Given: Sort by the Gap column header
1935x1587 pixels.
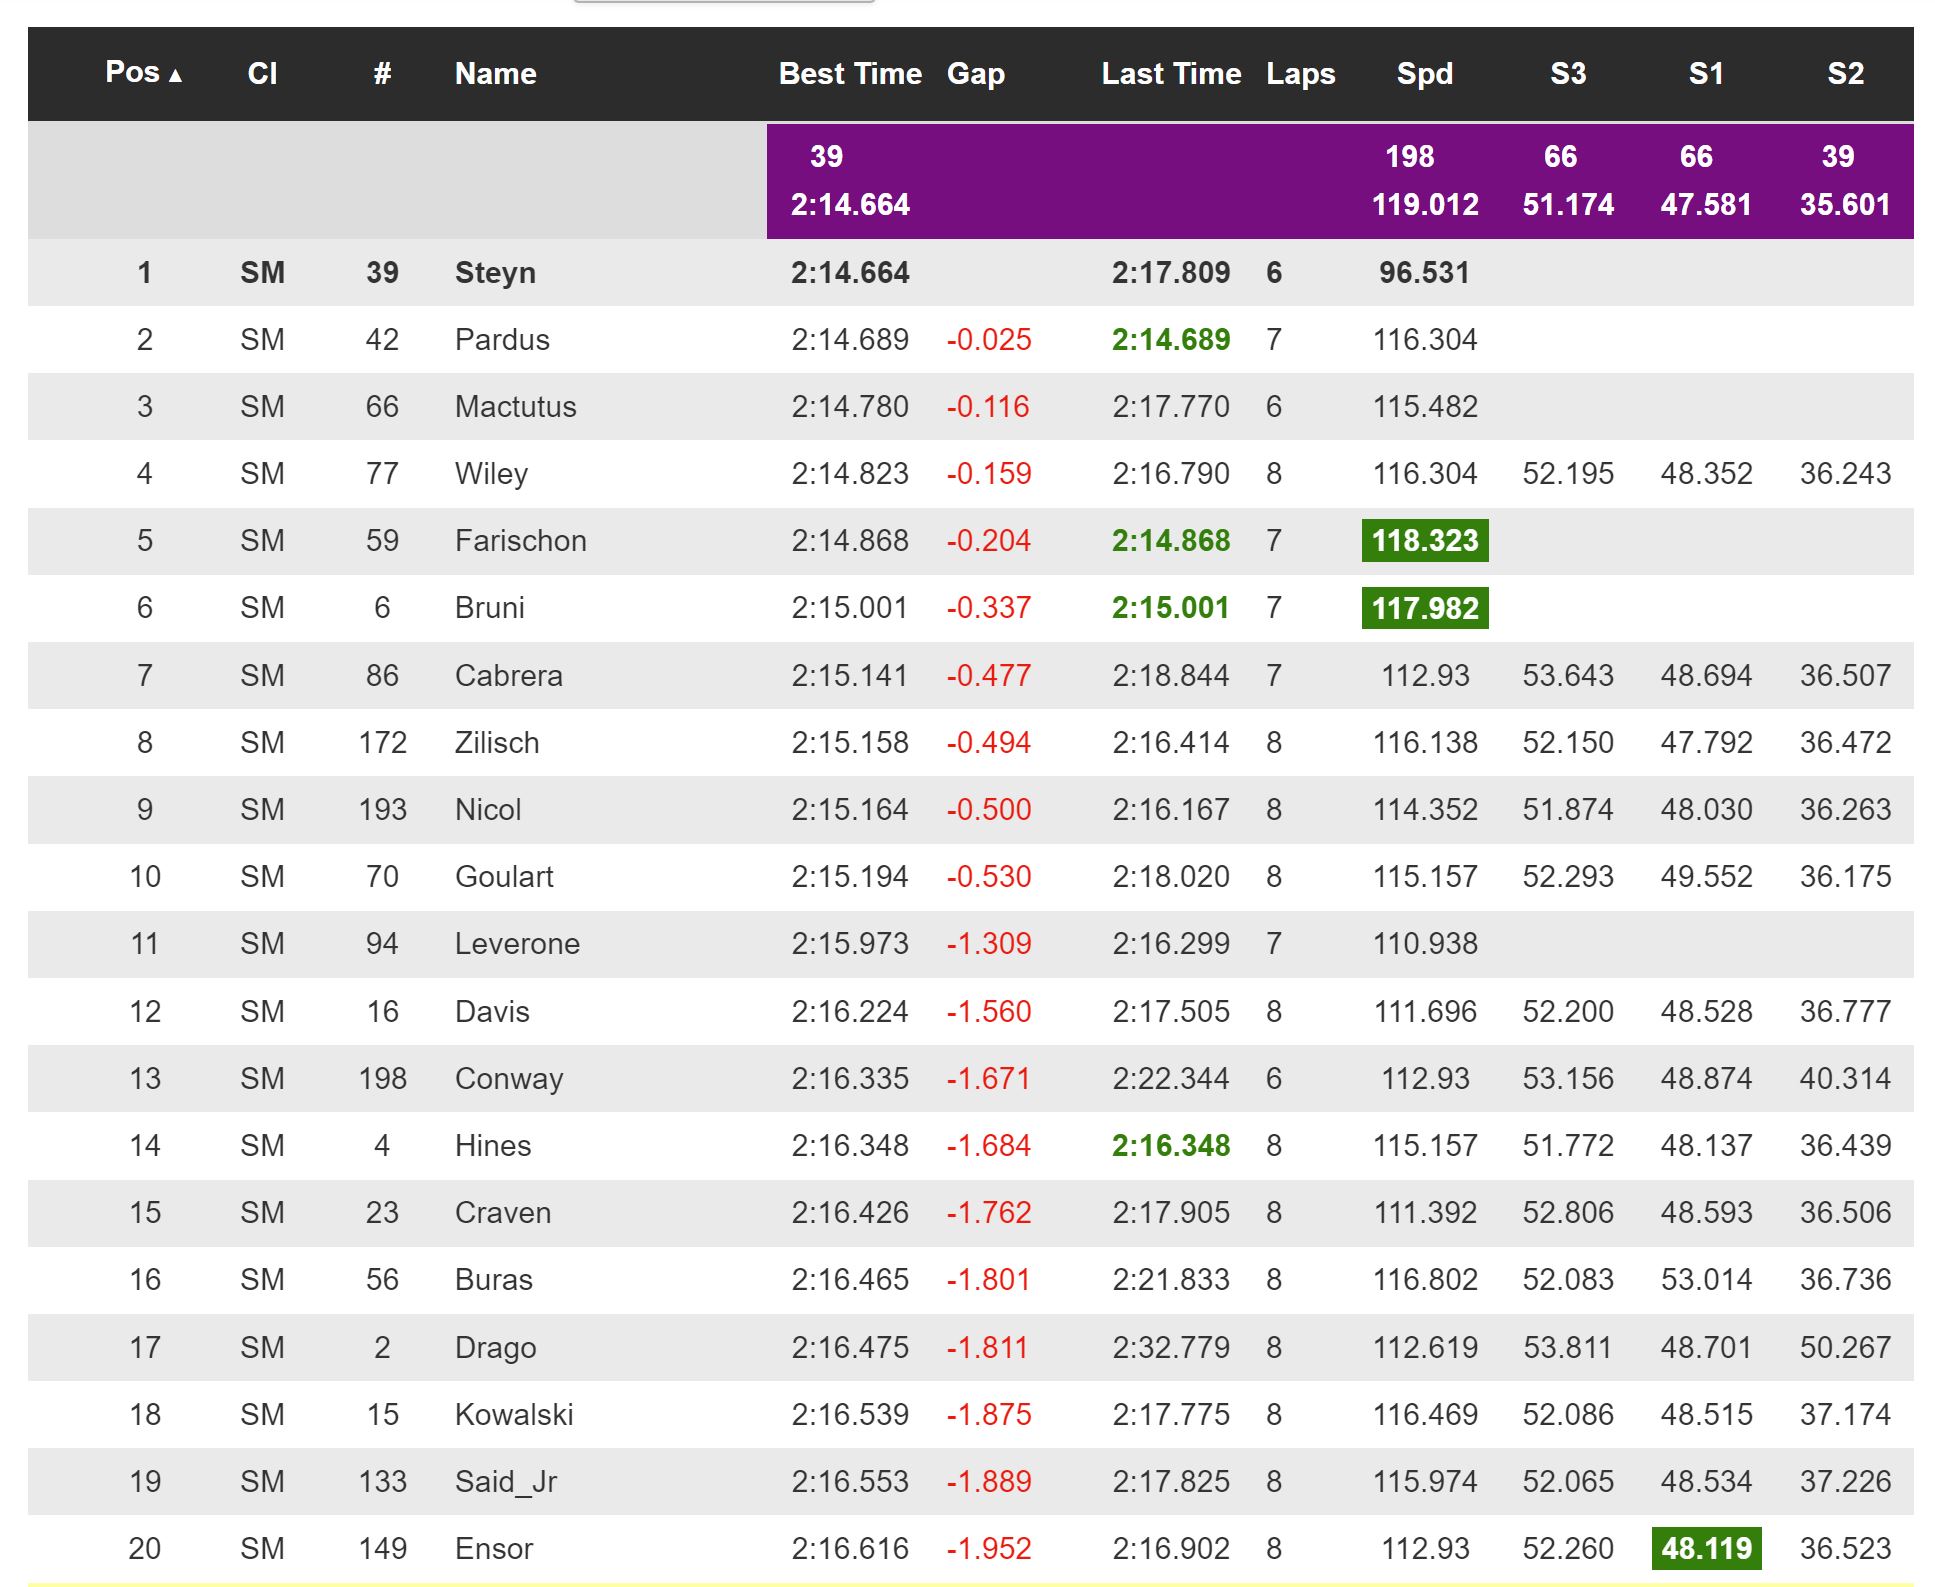Looking at the screenshot, I should tap(976, 73).
